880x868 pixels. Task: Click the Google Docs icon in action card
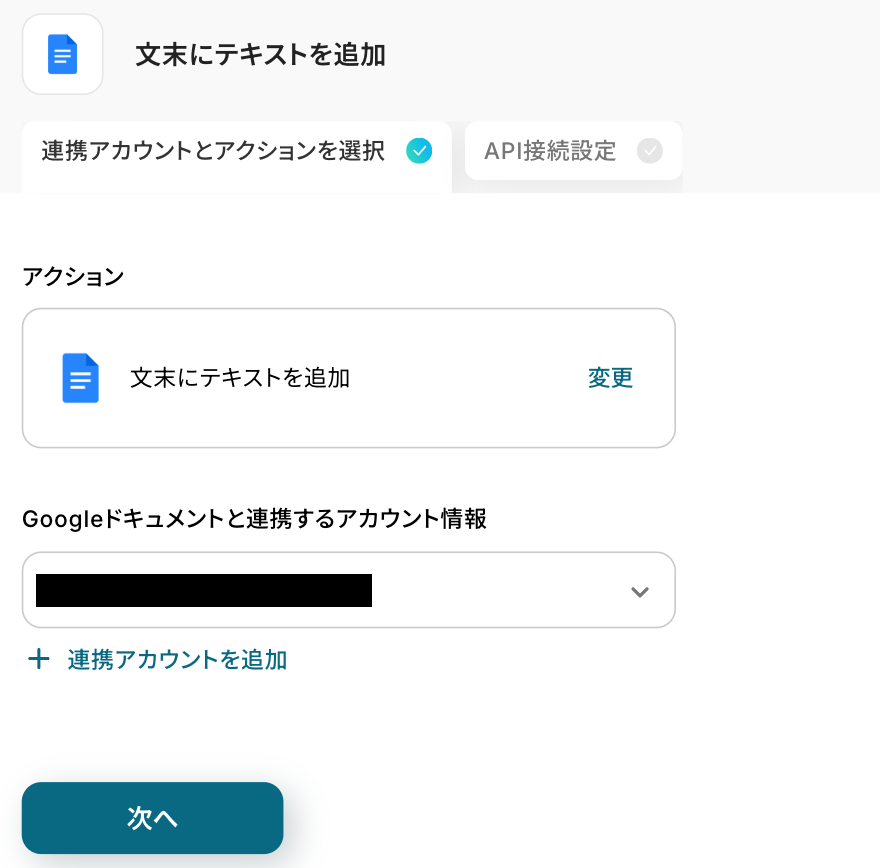tap(80, 378)
